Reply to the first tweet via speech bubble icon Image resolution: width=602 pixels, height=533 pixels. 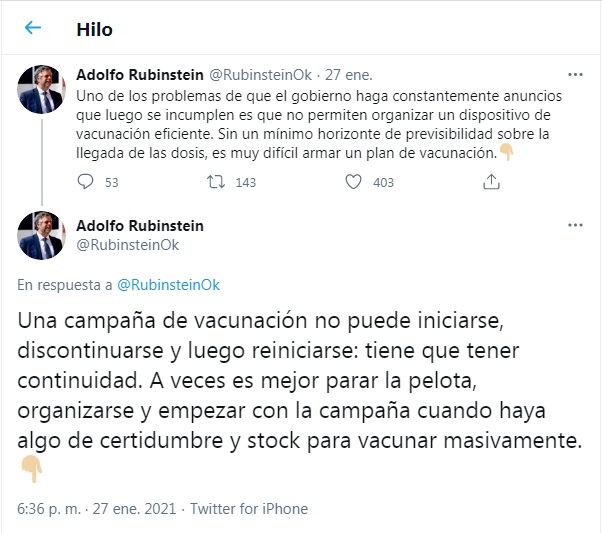coord(86,182)
